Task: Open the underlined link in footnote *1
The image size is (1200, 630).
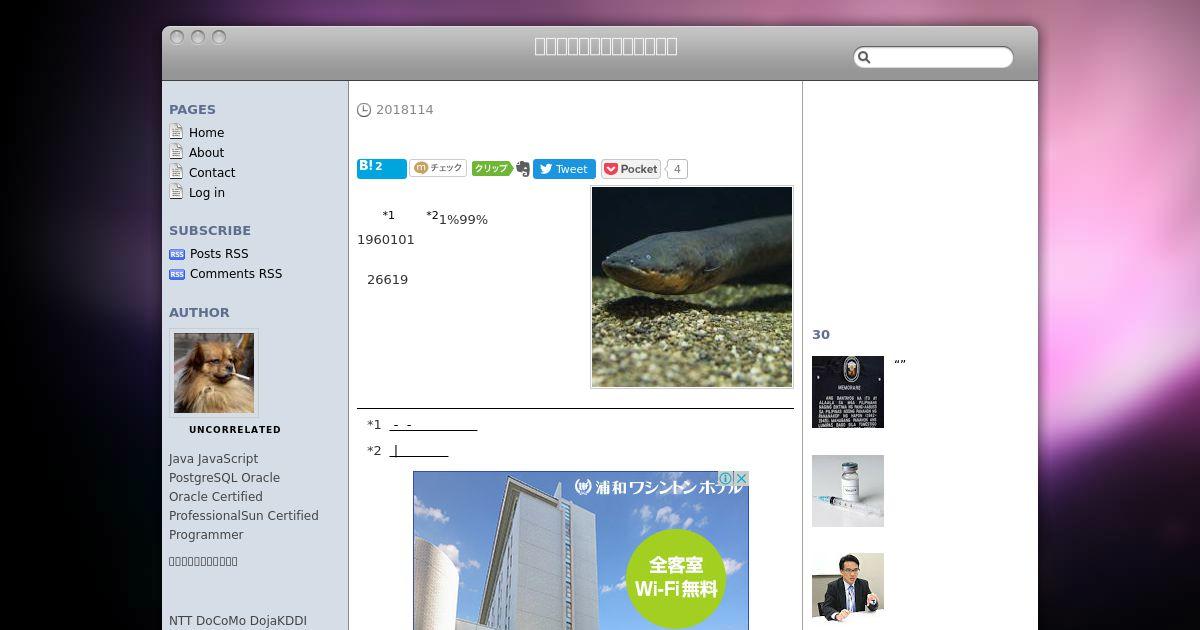Action: point(433,425)
